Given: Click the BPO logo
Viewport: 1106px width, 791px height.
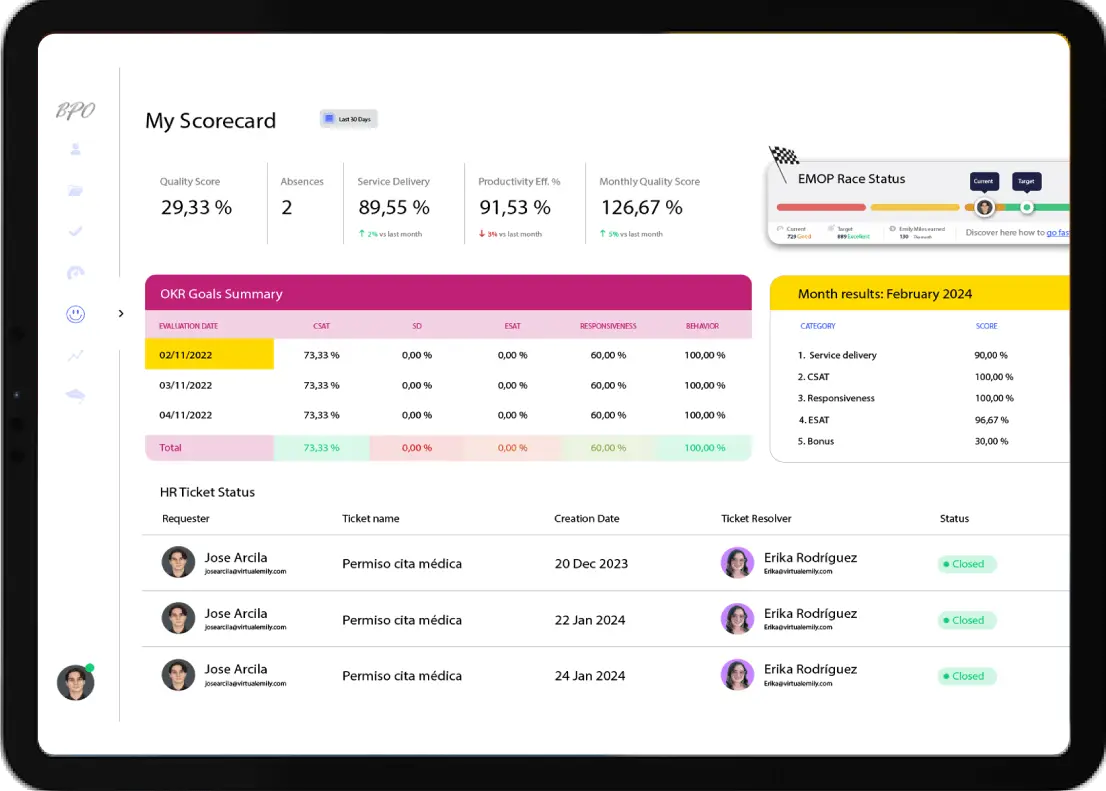Looking at the screenshot, I should (75, 111).
